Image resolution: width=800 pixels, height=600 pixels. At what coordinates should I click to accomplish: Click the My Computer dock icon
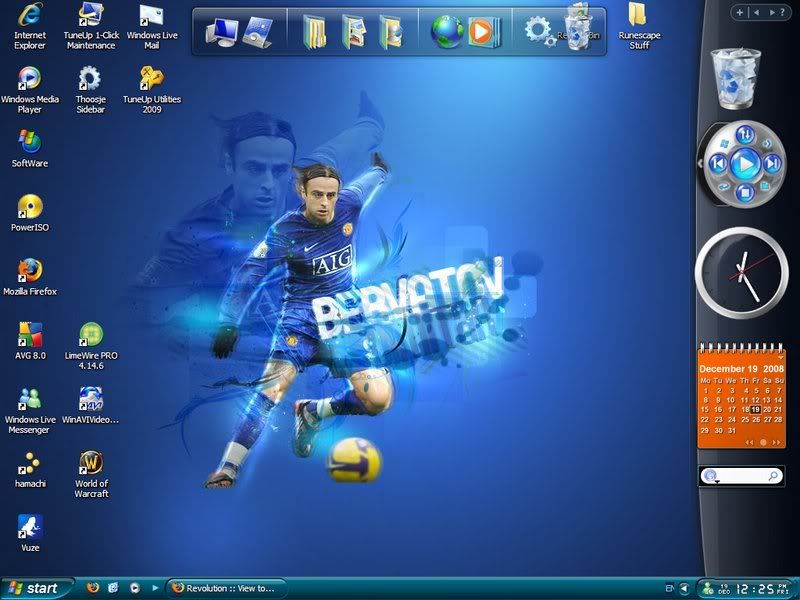(x=221, y=32)
